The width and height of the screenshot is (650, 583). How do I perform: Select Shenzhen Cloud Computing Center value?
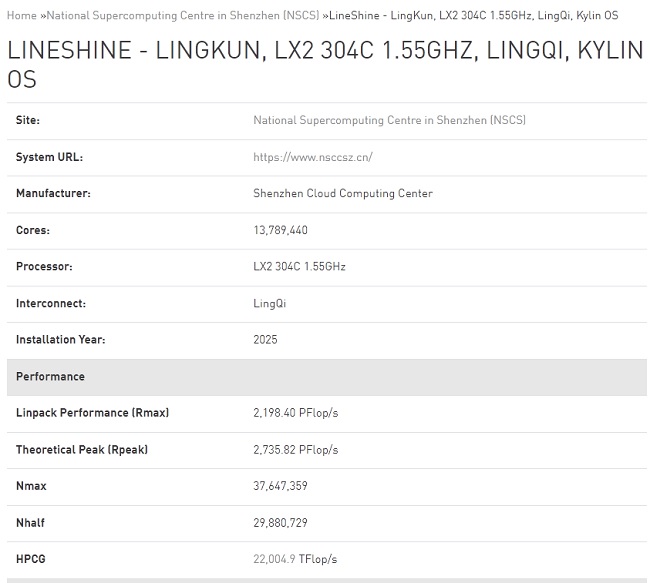tap(343, 194)
